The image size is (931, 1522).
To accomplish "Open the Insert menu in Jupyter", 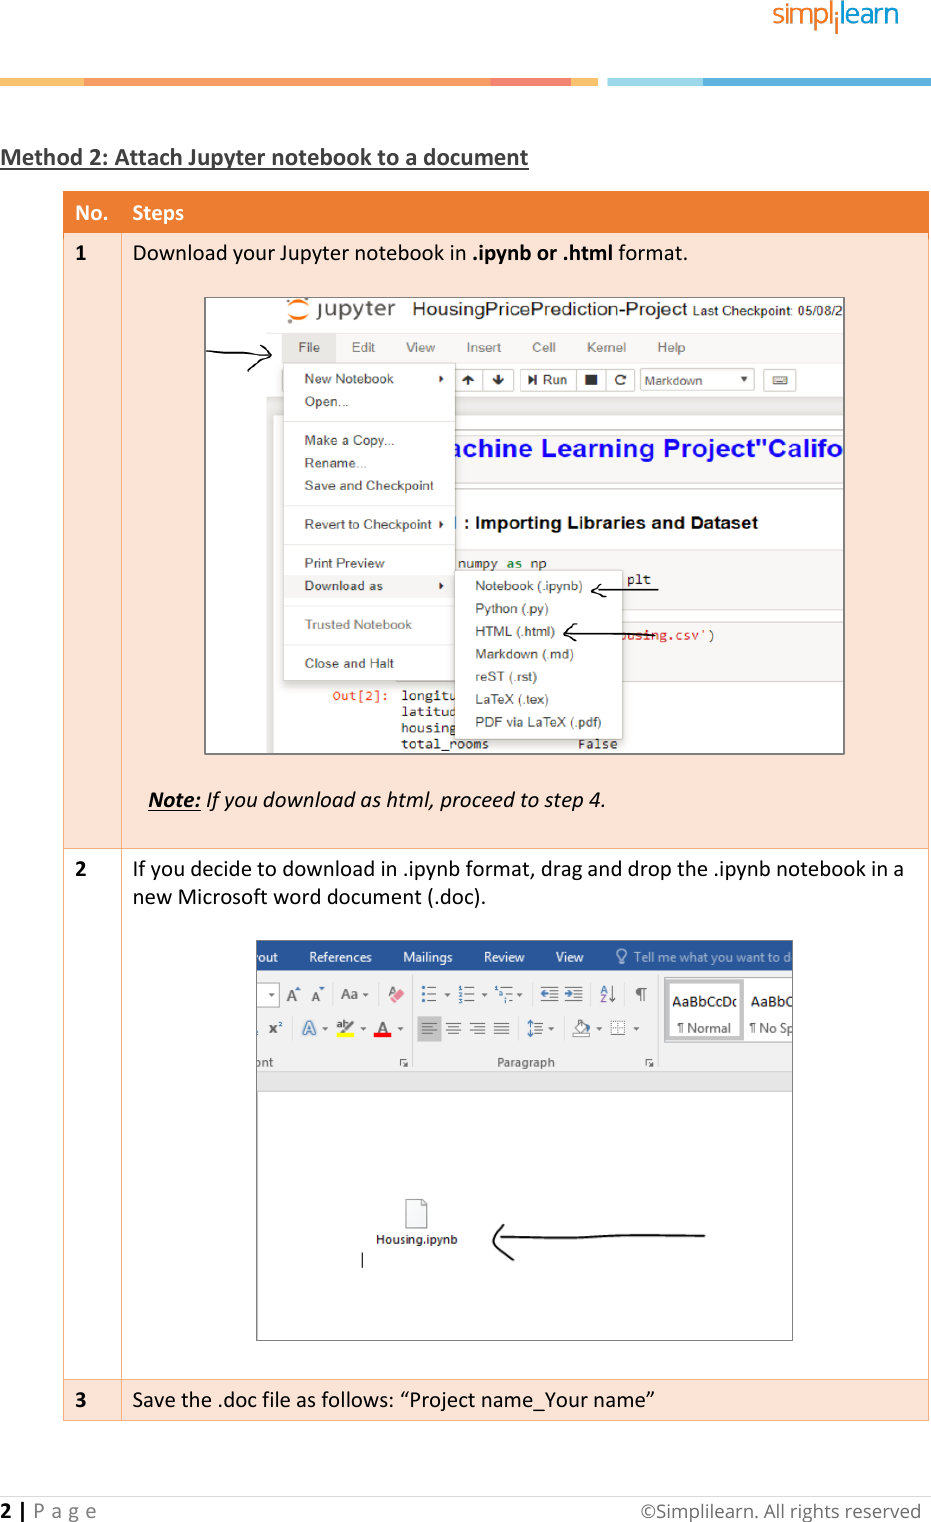I will [x=483, y=347].
